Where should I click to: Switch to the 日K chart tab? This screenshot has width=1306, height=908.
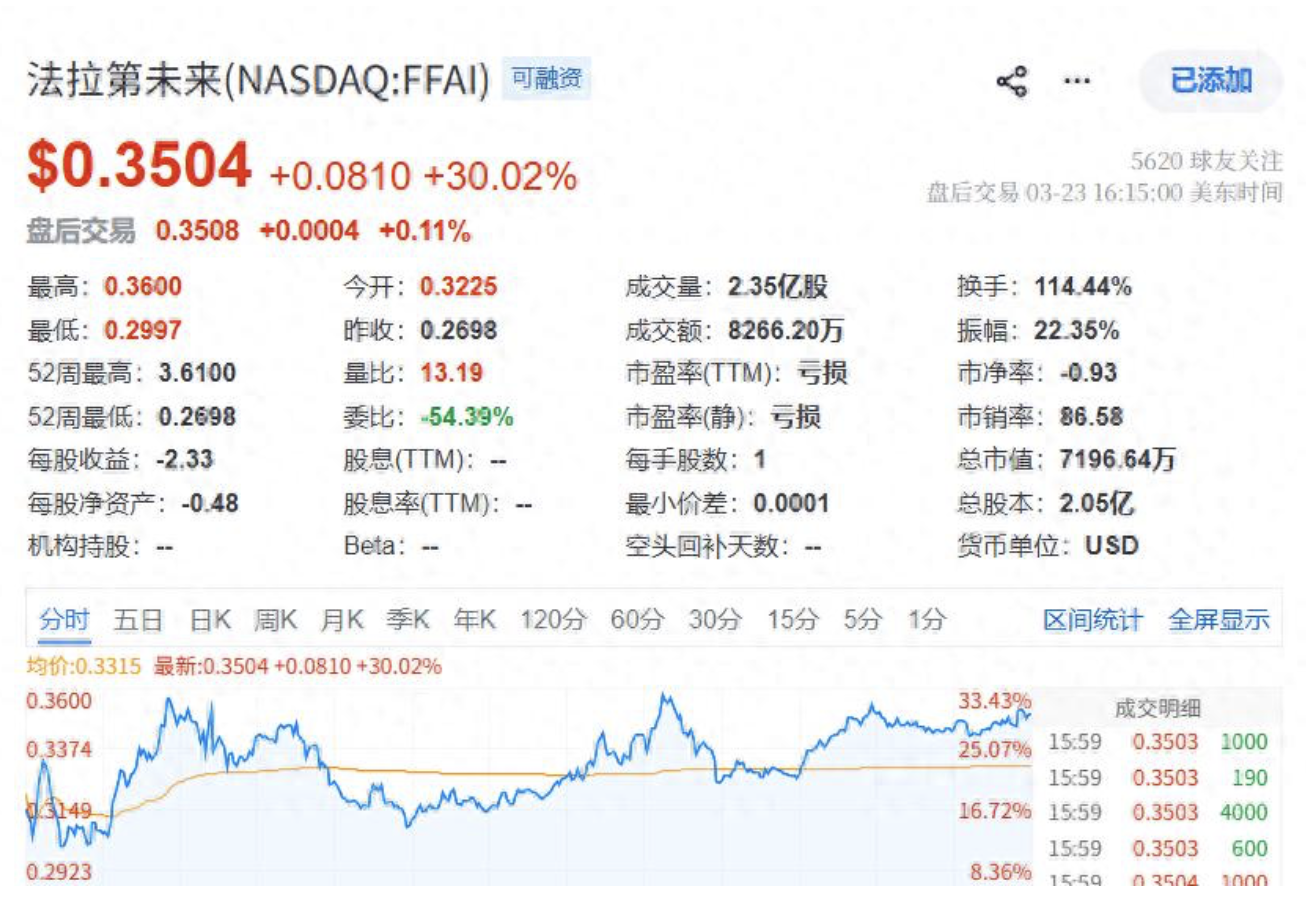[x=210, y=620]
